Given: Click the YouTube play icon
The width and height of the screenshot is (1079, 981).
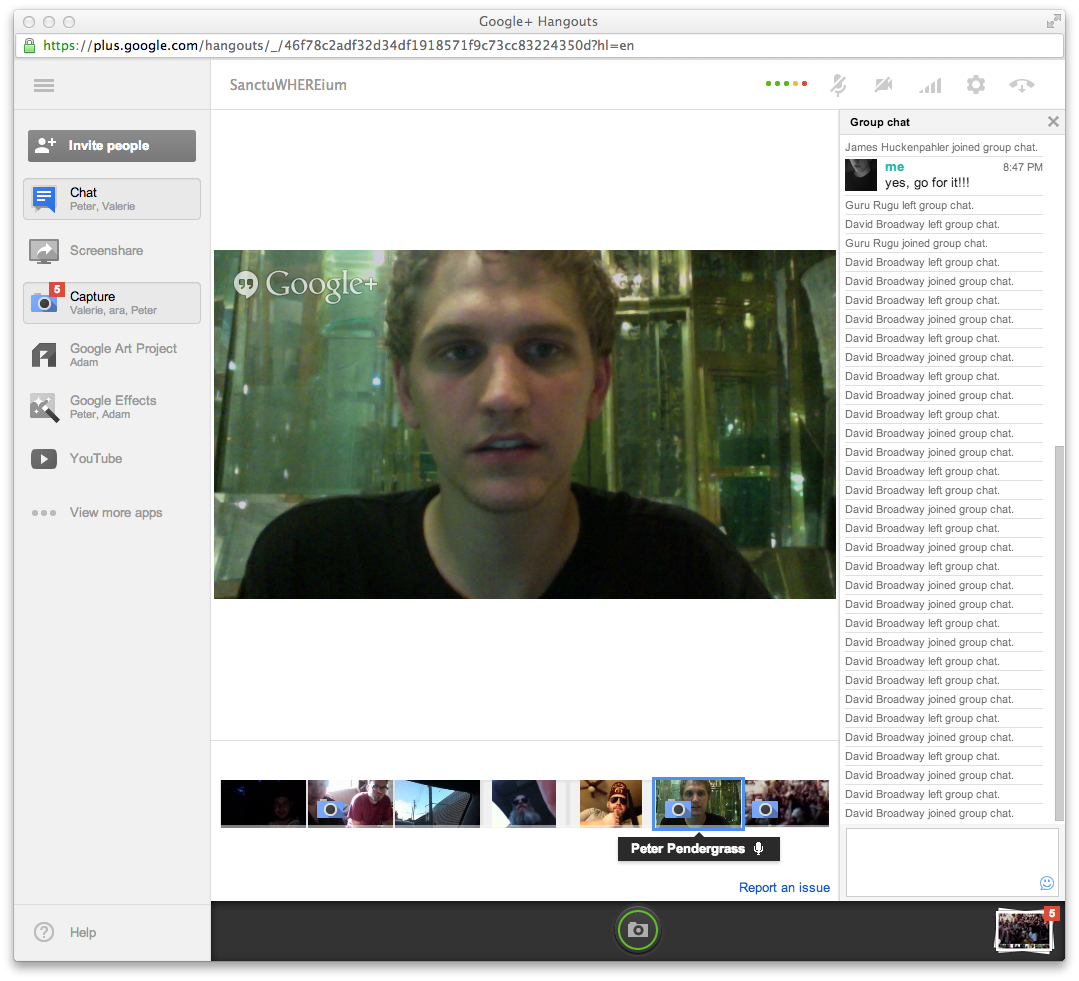Looking at the screenshot, I should [x=44, y=459].
